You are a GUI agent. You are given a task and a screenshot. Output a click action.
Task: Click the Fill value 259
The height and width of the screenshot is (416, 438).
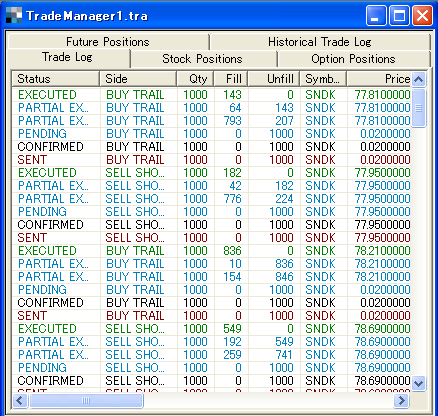coord(232,355)
